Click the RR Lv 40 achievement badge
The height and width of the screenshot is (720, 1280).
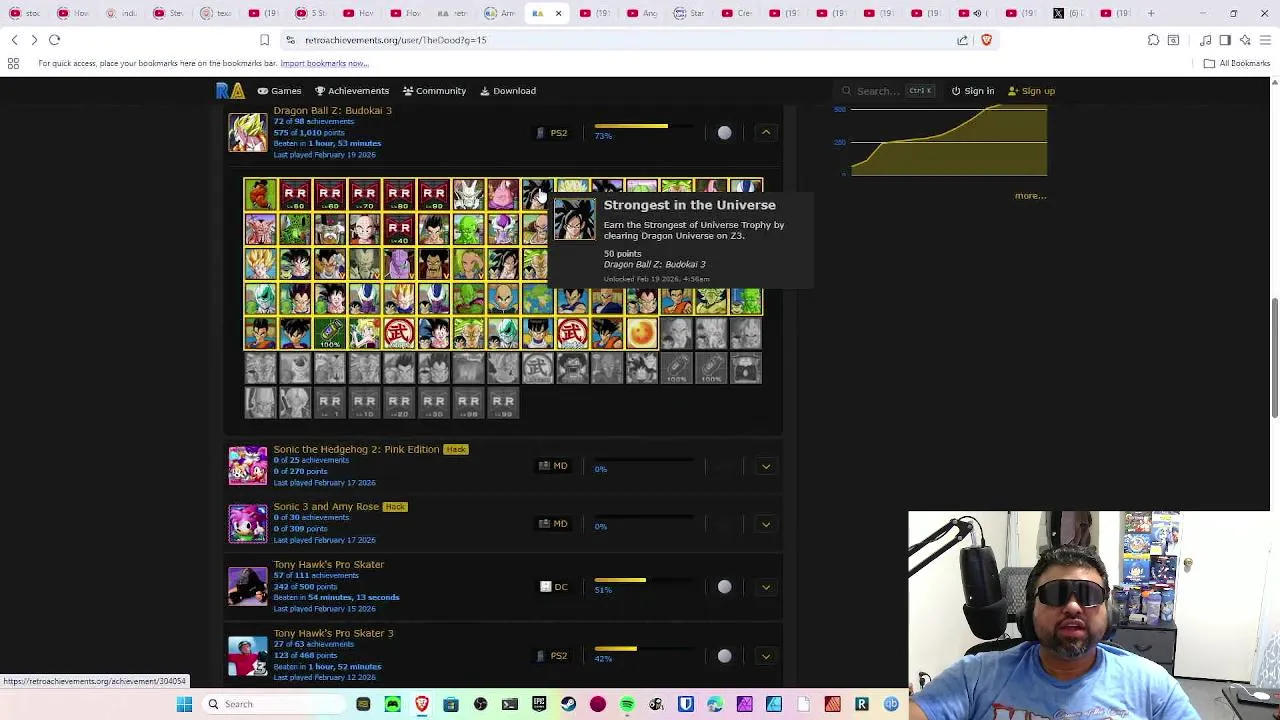(399, 229)
